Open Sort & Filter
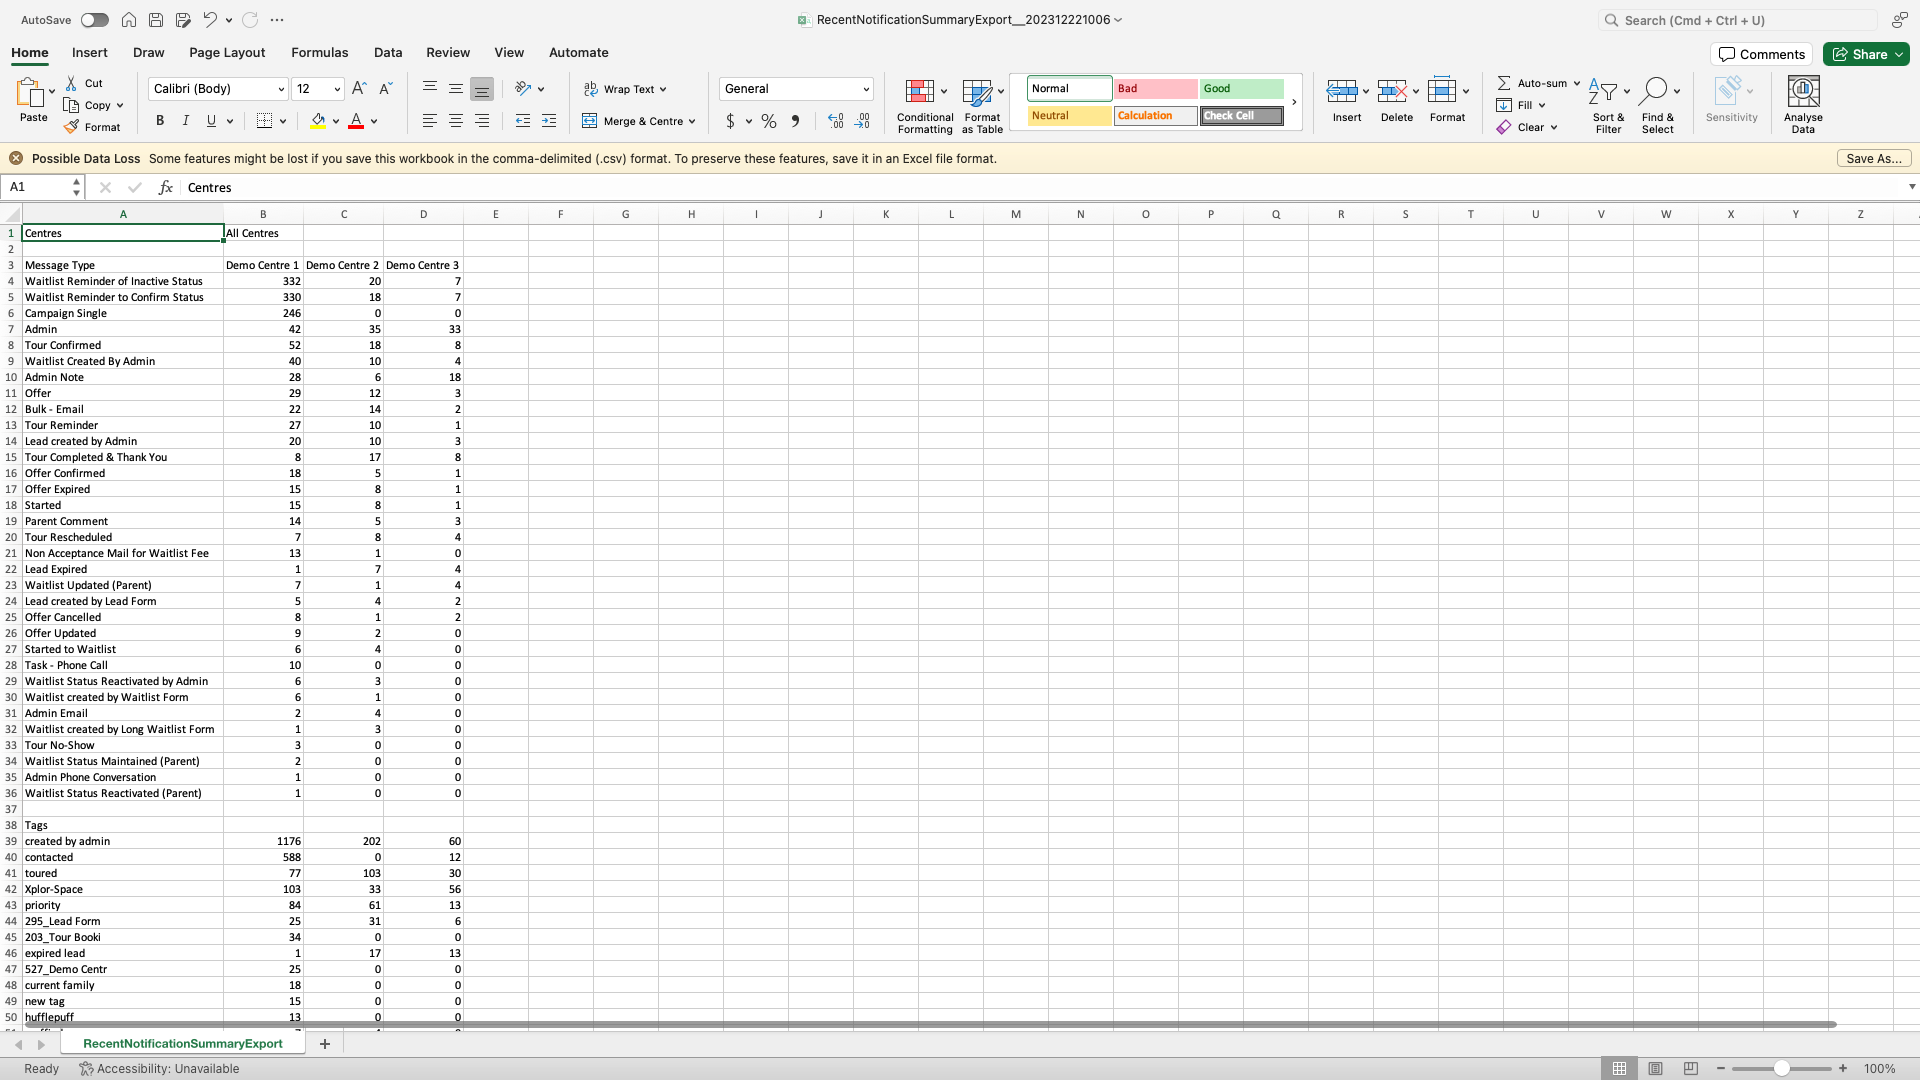This screenshot has height=1080, width=1920. pos(1608,106)
